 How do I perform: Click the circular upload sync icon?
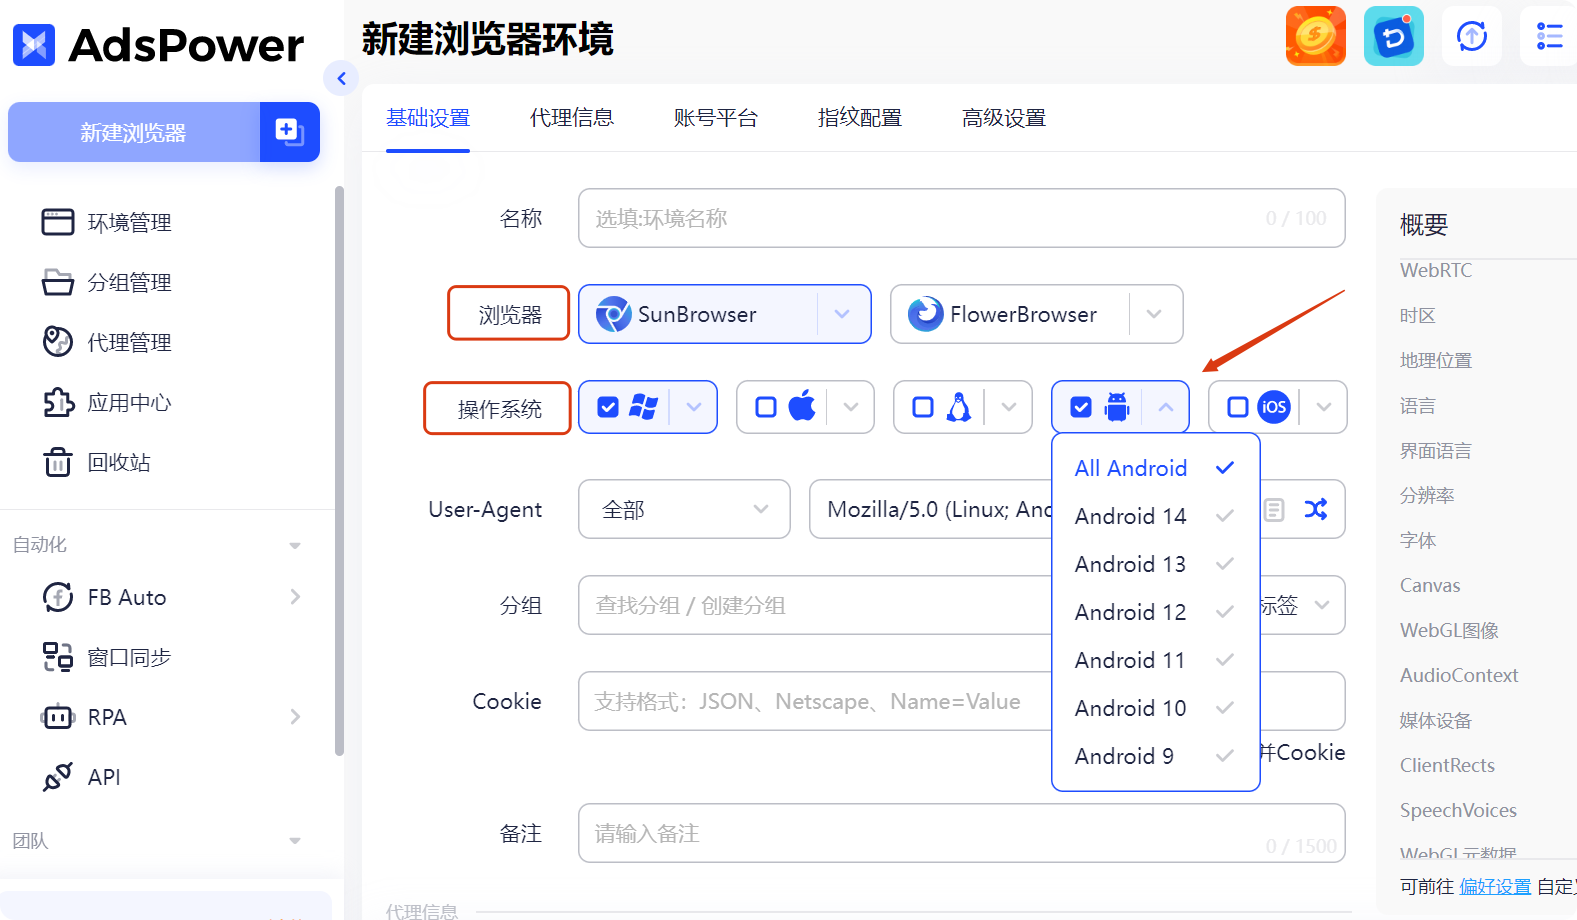pyautogui.click(x=1472, y=36)
